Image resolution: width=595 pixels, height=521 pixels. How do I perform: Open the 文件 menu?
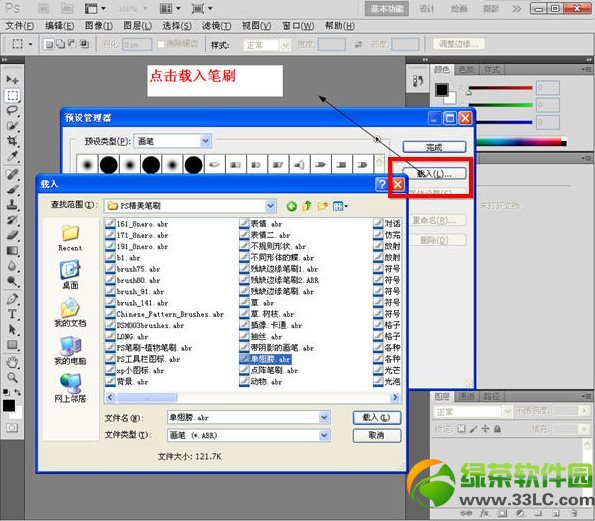tap(19, 26)
